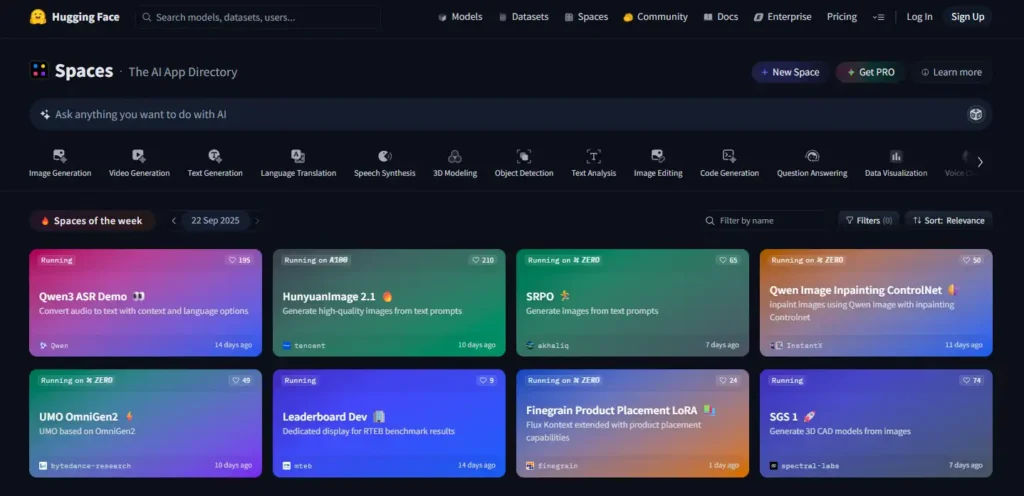Open the Docs nav item
Image resolution: width=1024 pixels, height=496 pixels.
720,17
